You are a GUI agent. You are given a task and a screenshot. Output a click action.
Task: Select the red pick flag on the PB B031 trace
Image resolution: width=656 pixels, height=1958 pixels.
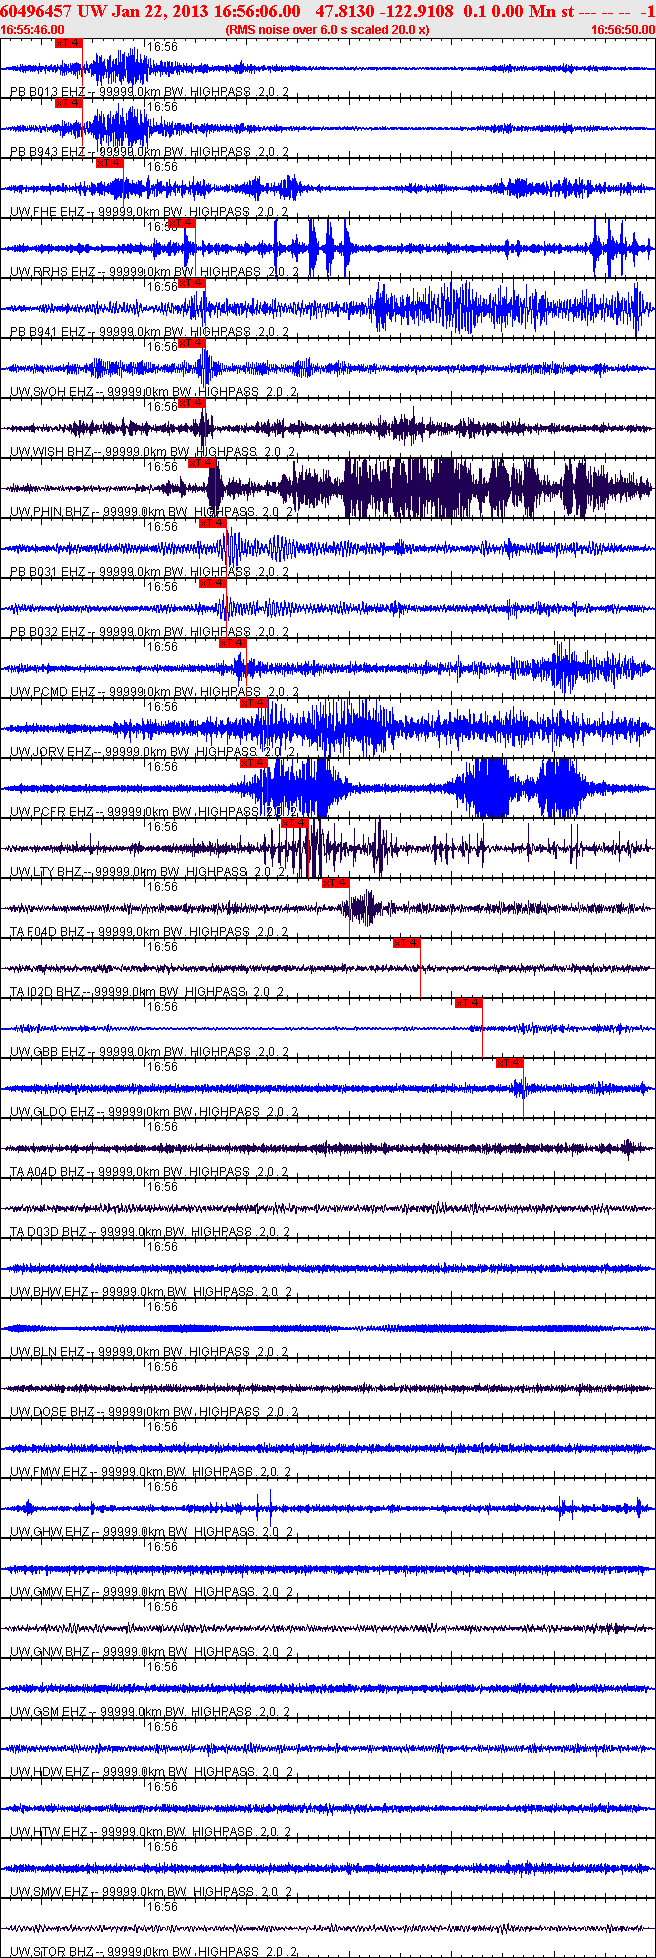pos(212,523)
